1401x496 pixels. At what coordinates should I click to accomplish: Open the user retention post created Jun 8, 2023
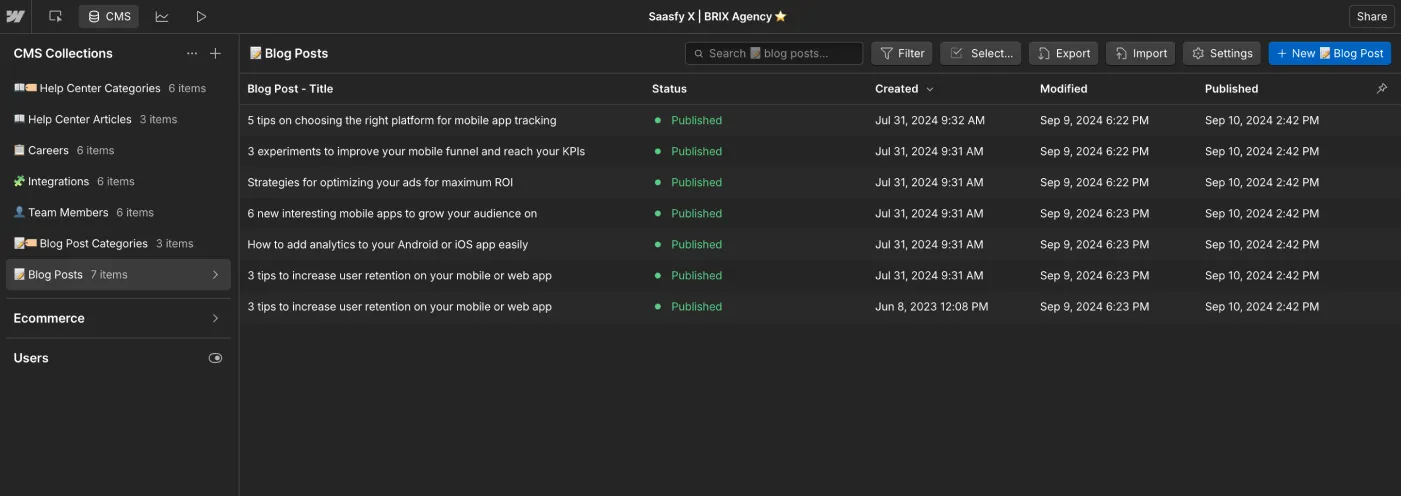tap(399, 306)
